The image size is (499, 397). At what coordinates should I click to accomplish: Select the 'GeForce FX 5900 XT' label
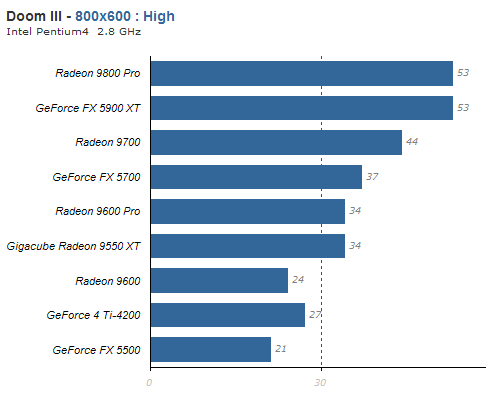[x=88, y=108]
